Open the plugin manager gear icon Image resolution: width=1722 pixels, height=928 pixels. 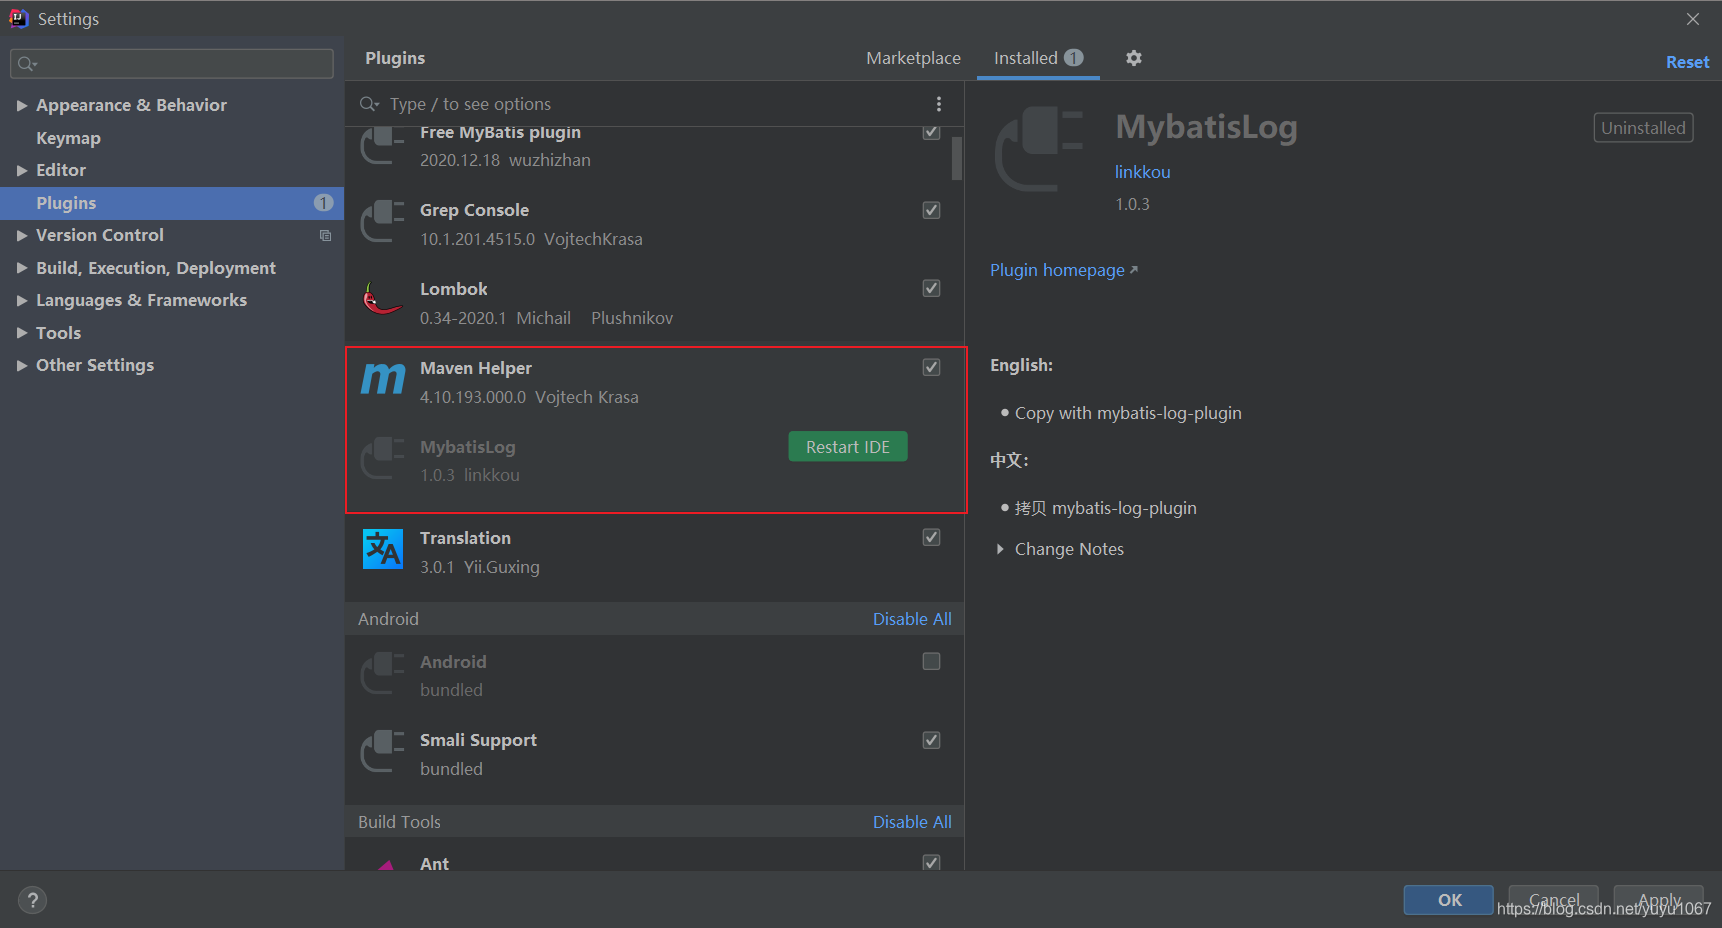click(1133, 58)
